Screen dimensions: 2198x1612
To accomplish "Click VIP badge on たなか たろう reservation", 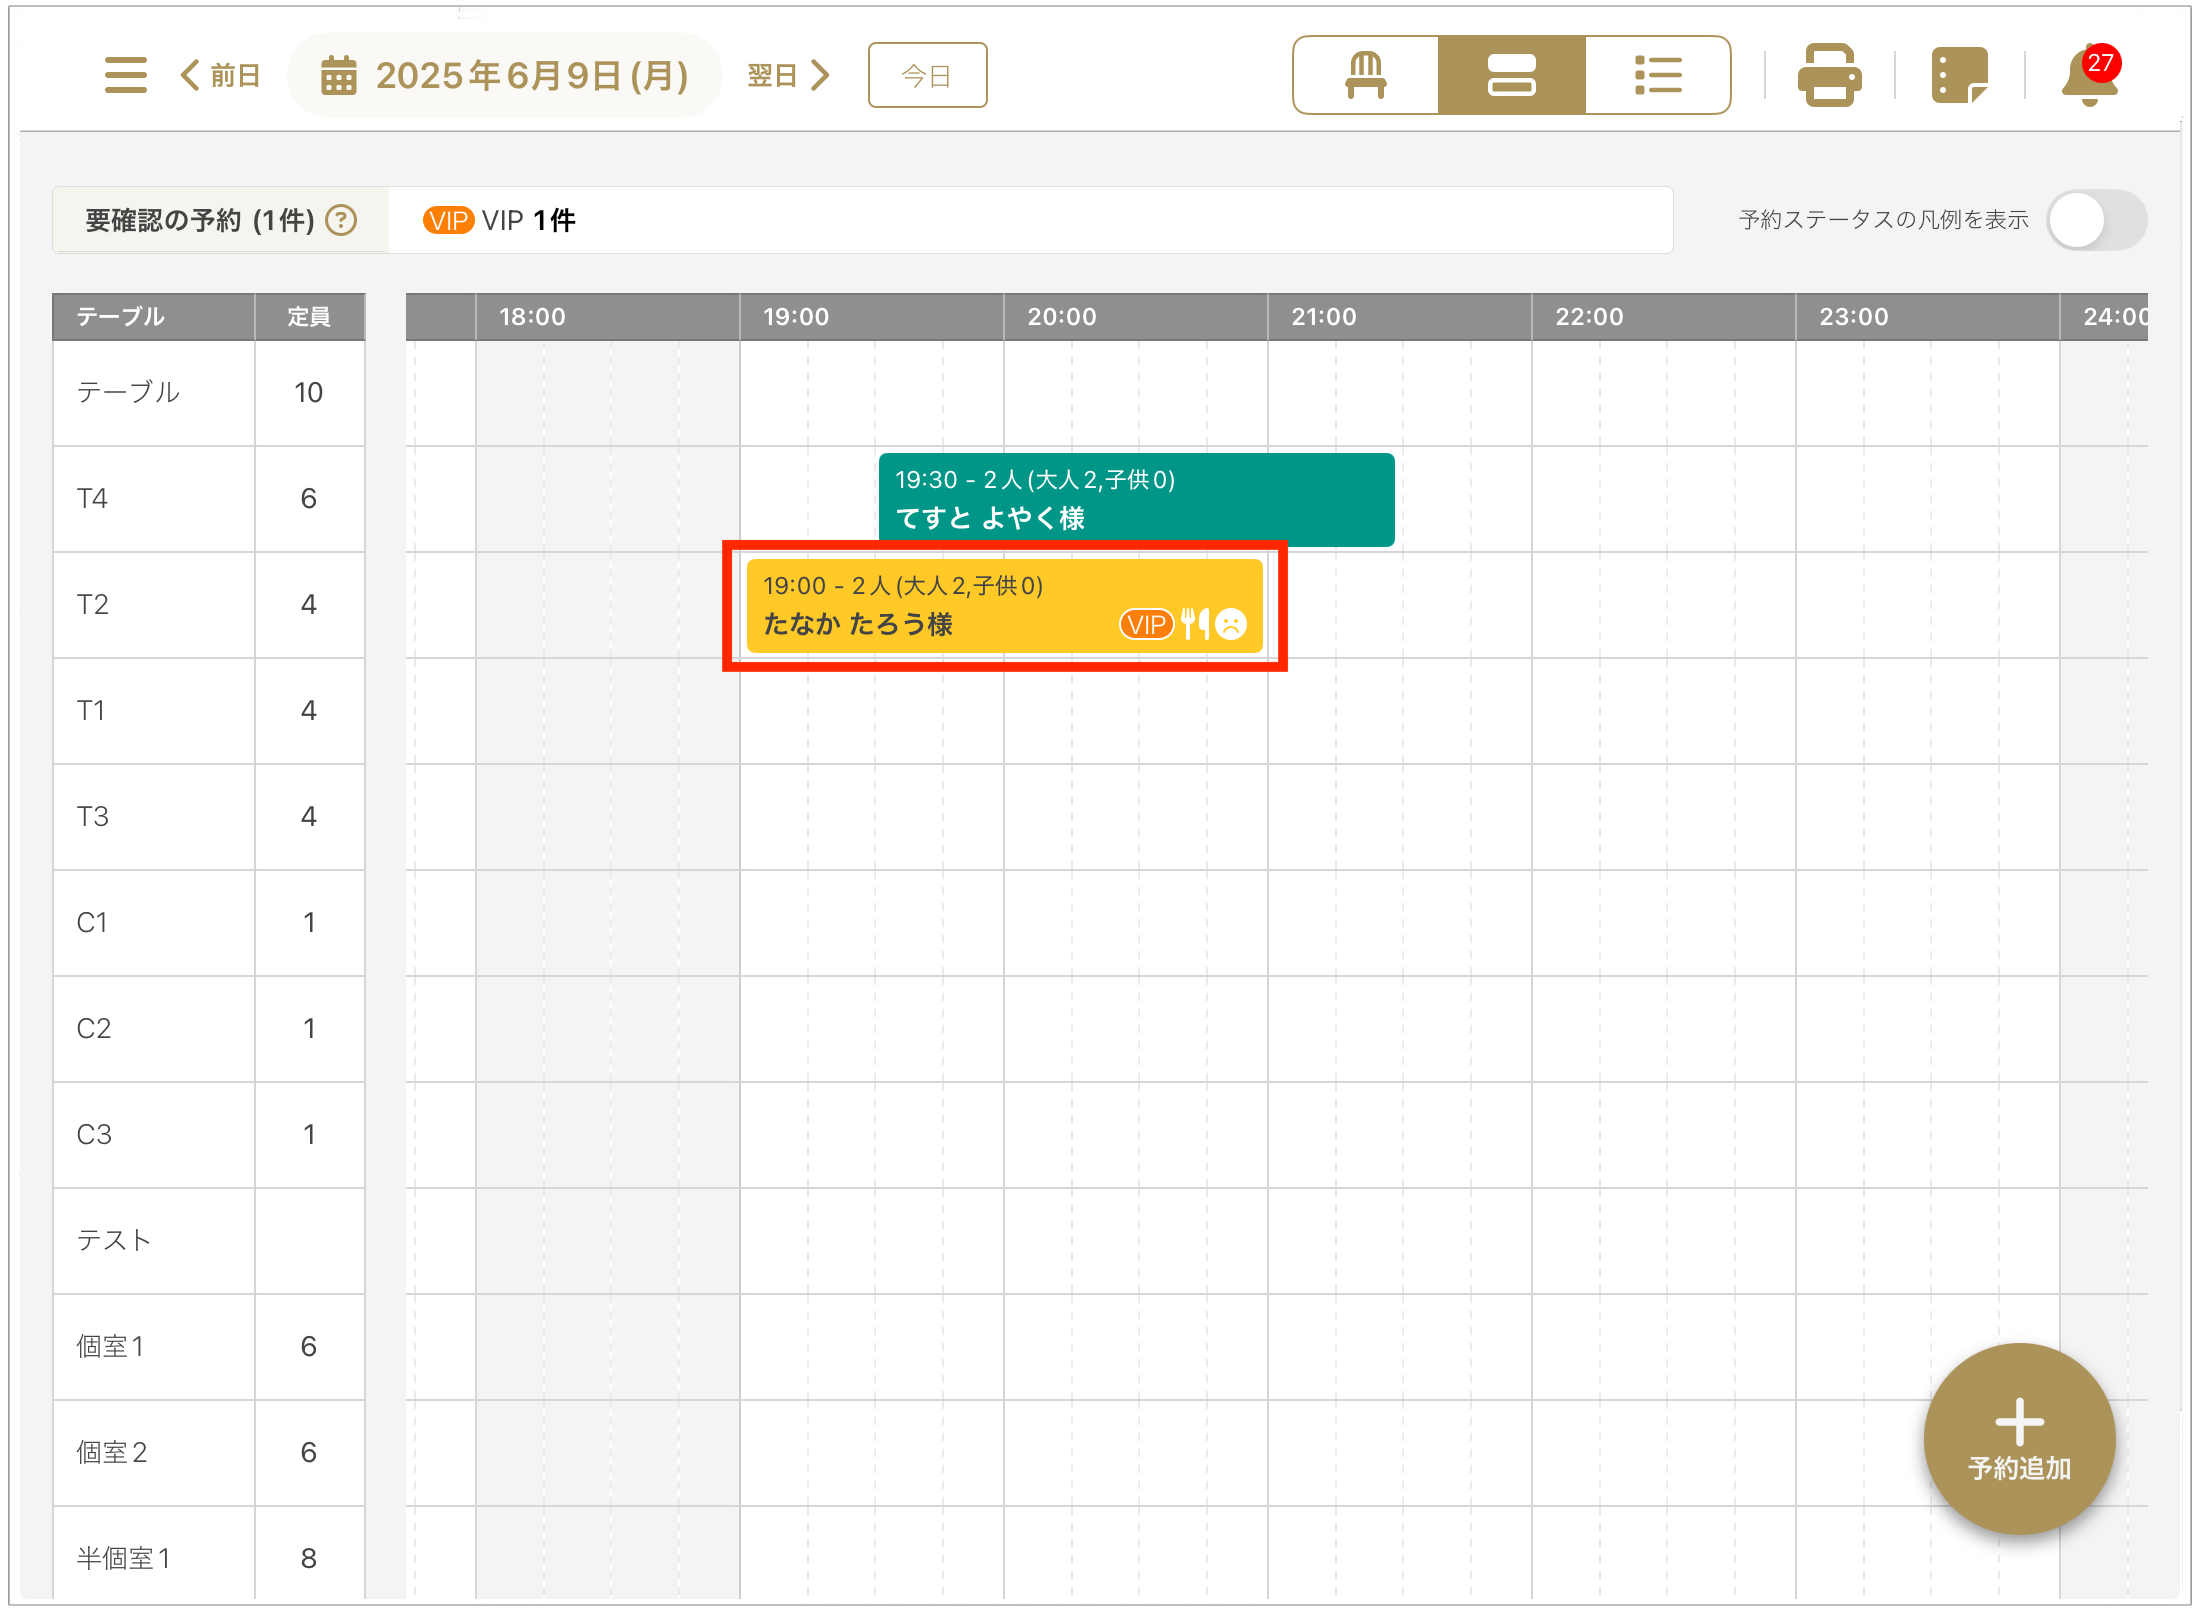I will click(x=1146, y=624).
